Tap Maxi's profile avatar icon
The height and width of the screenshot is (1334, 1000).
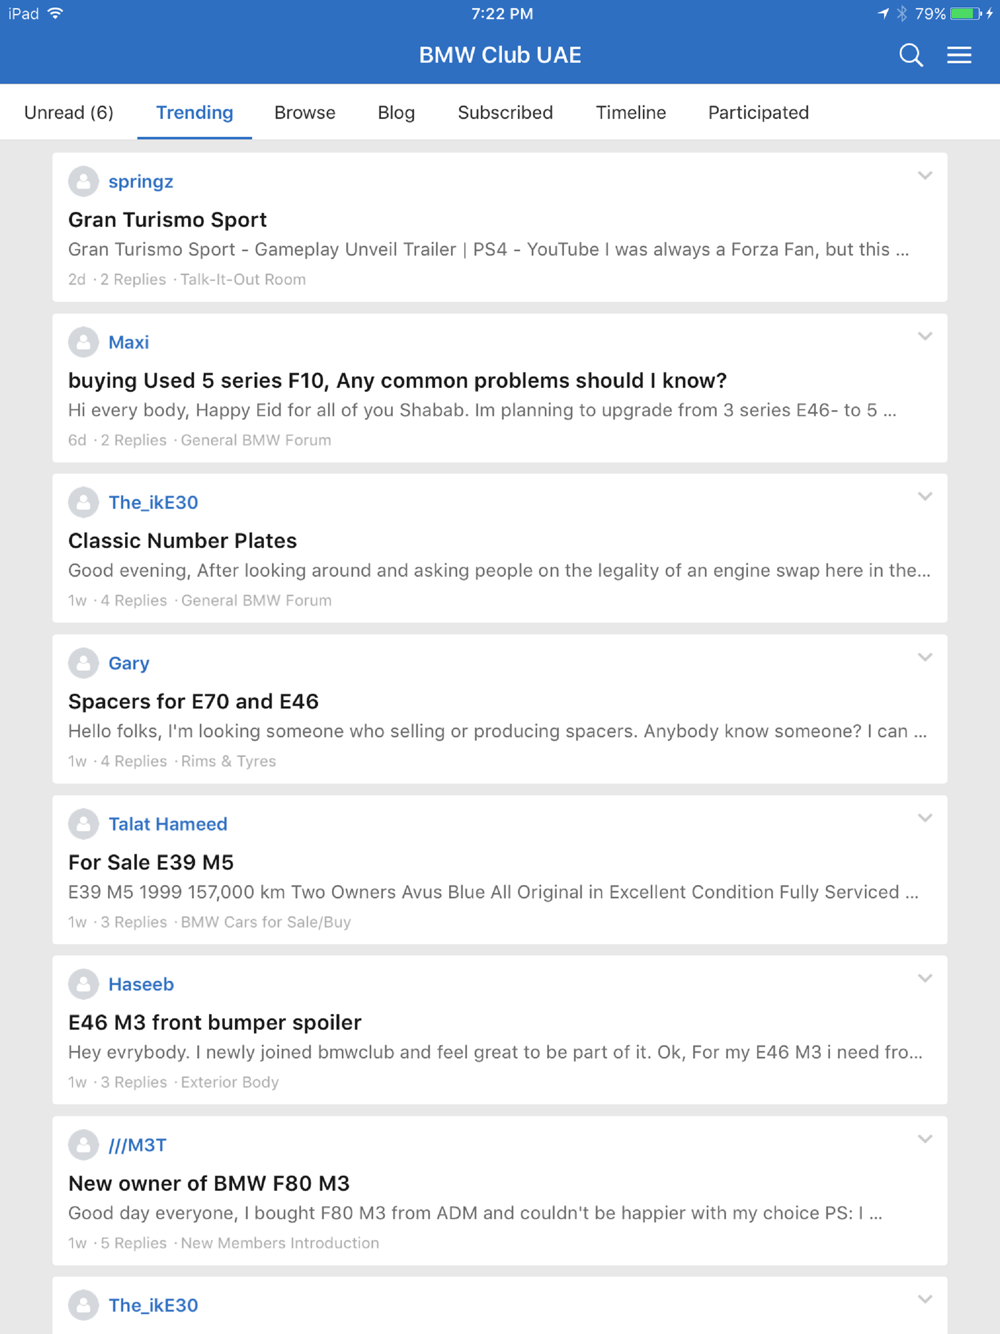[84, 342]
